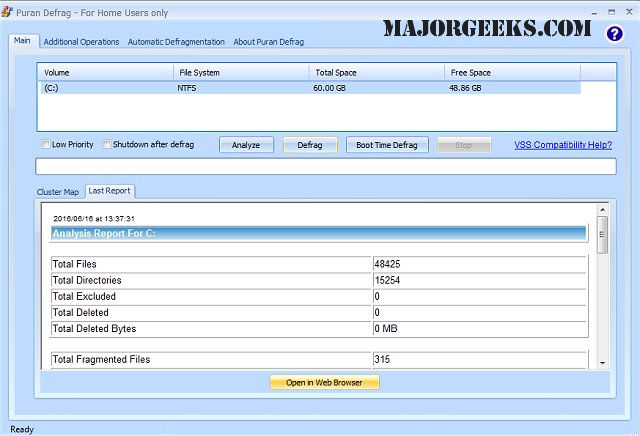
Task: Click the Total Space column header
Action: [x=377, y=73]
